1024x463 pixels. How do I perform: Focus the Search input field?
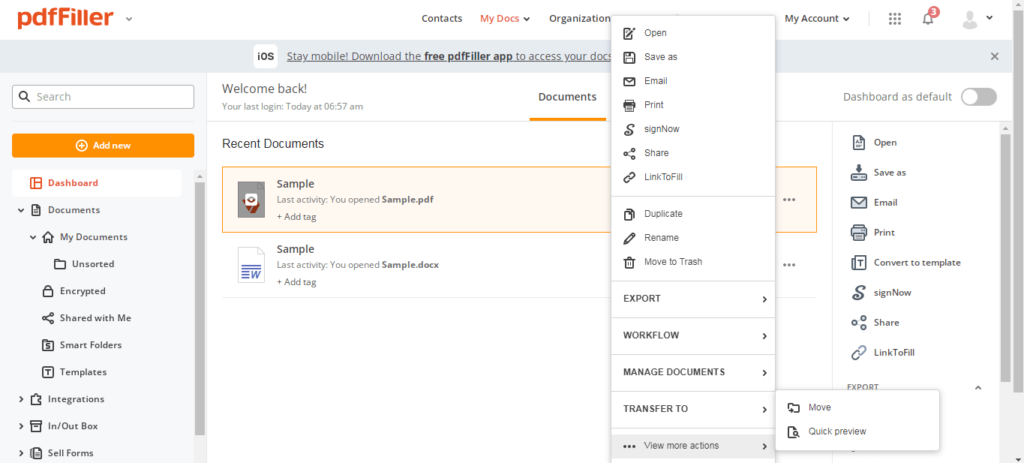(x=103, y=97)
